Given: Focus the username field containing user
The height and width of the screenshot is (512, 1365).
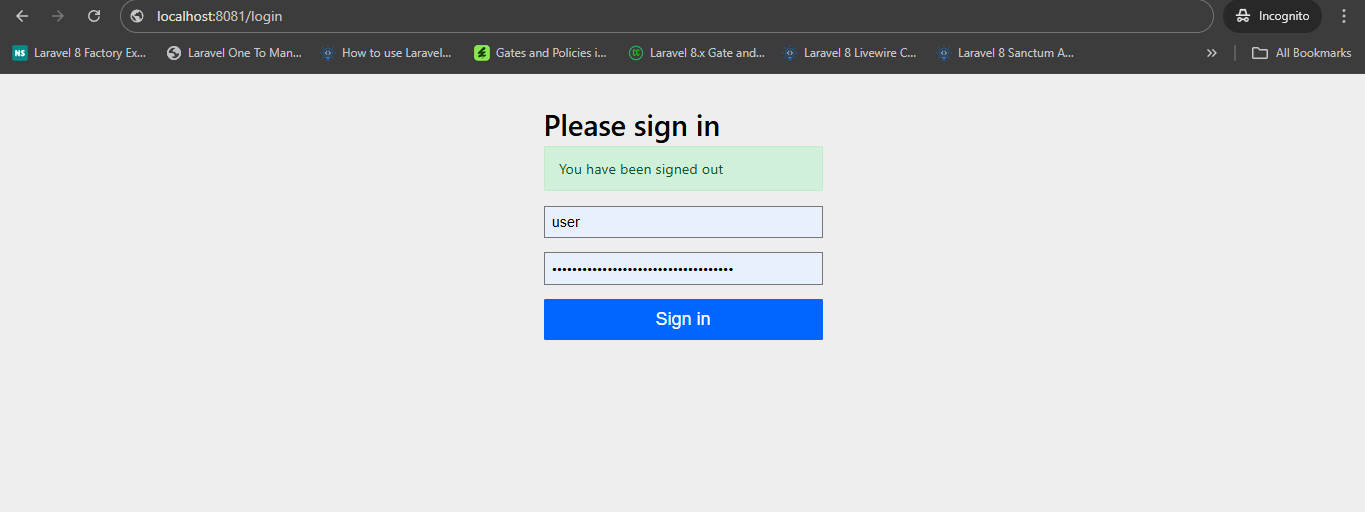Looking at the screenshot, I should (683, 222).
